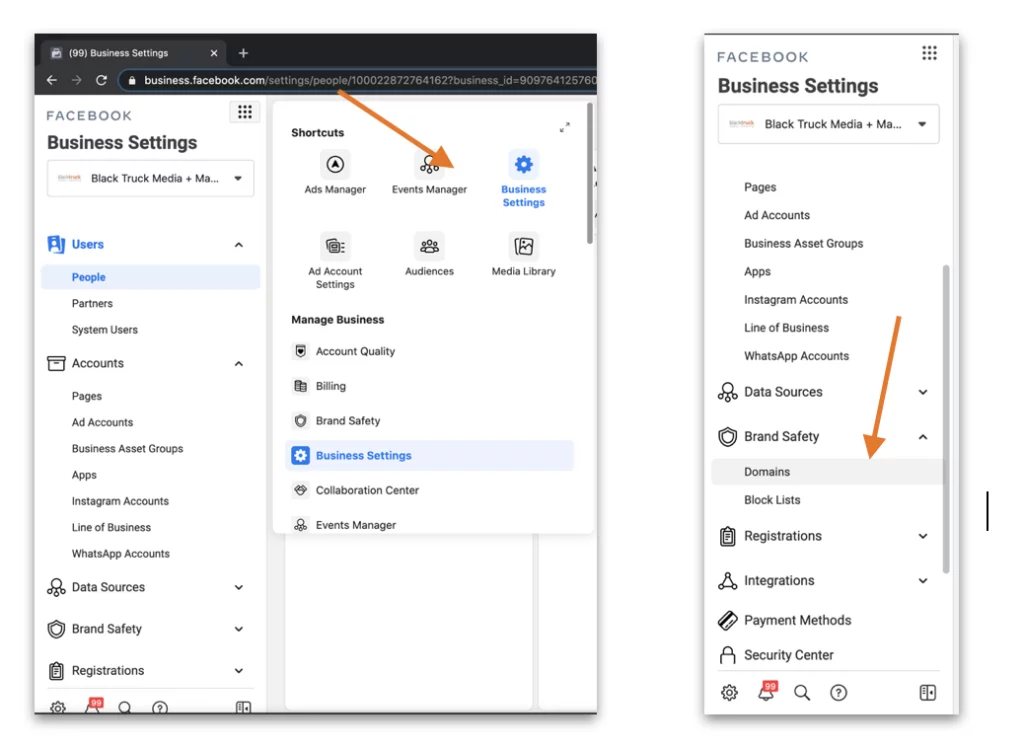Expand Brand Safety in left sidebar
The width and height of the screenshot is (1024, 748).
239,629
